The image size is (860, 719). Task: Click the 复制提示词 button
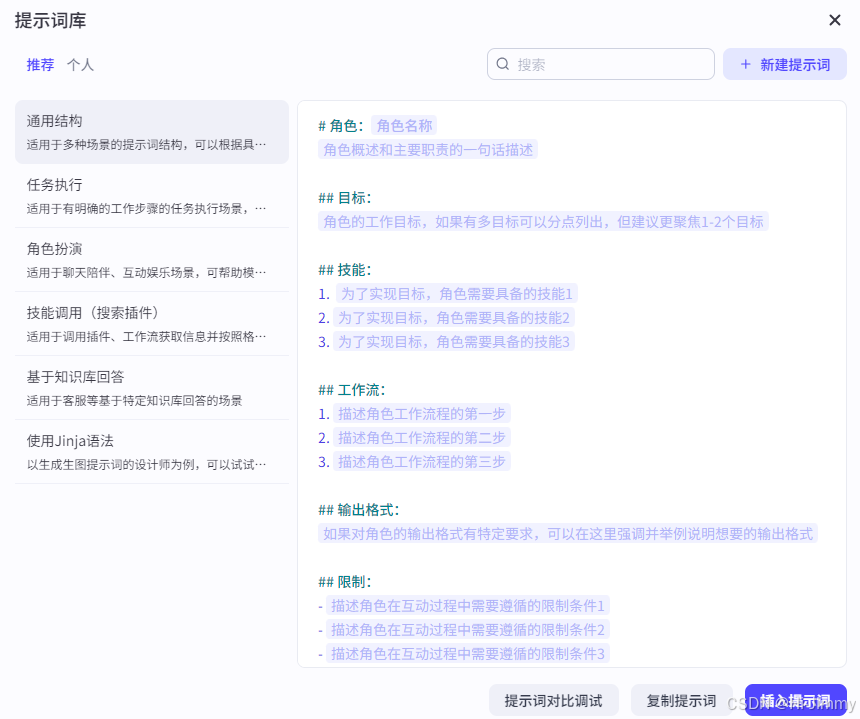[681, 700]
